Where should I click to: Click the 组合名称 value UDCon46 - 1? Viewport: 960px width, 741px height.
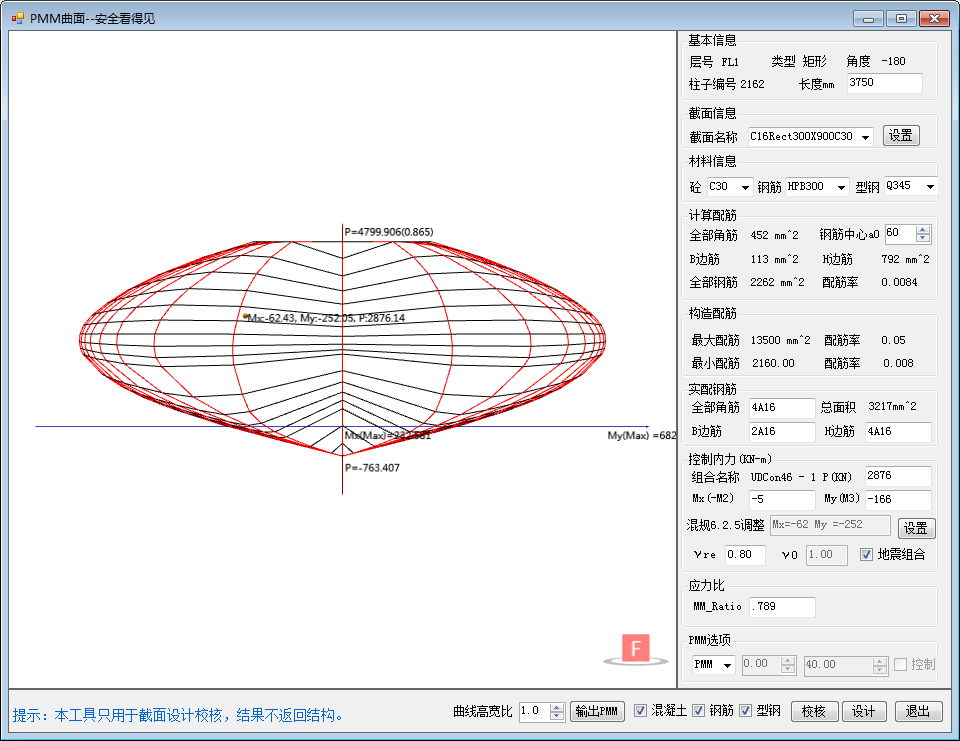[x=784, y=477]
